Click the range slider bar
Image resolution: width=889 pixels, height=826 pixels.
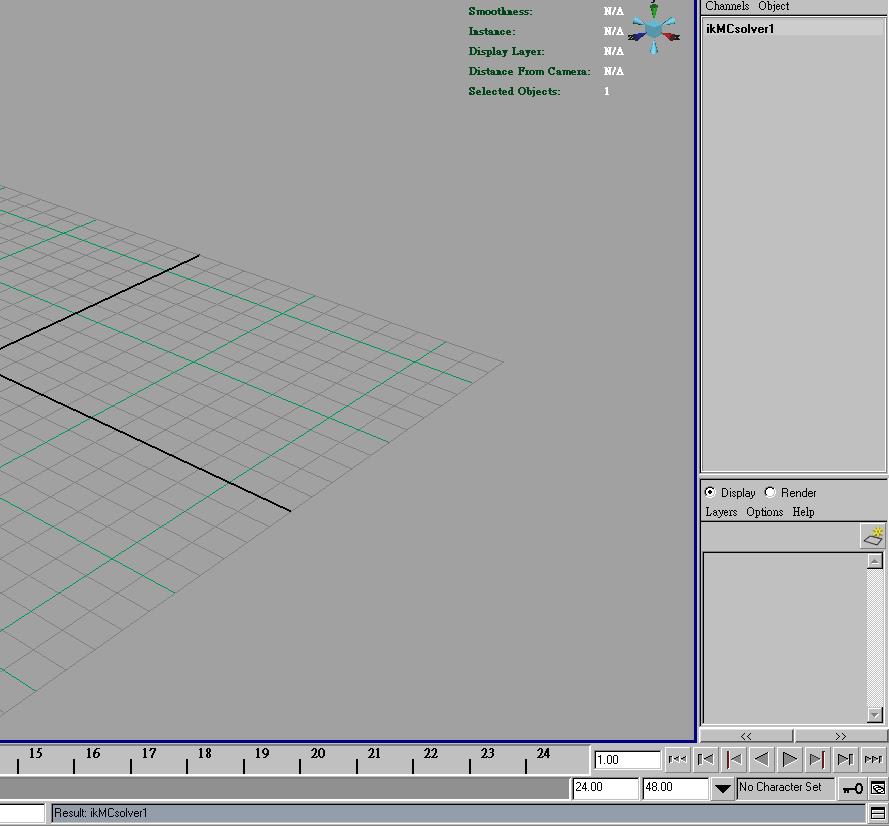point(284,788)
